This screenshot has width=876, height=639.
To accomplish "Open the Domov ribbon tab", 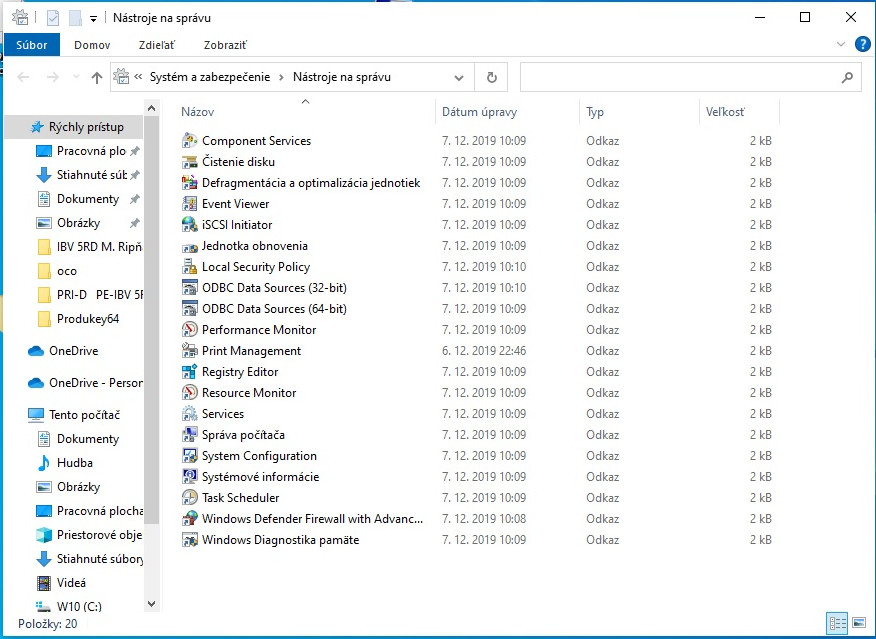I will click(x=92, y=45).
